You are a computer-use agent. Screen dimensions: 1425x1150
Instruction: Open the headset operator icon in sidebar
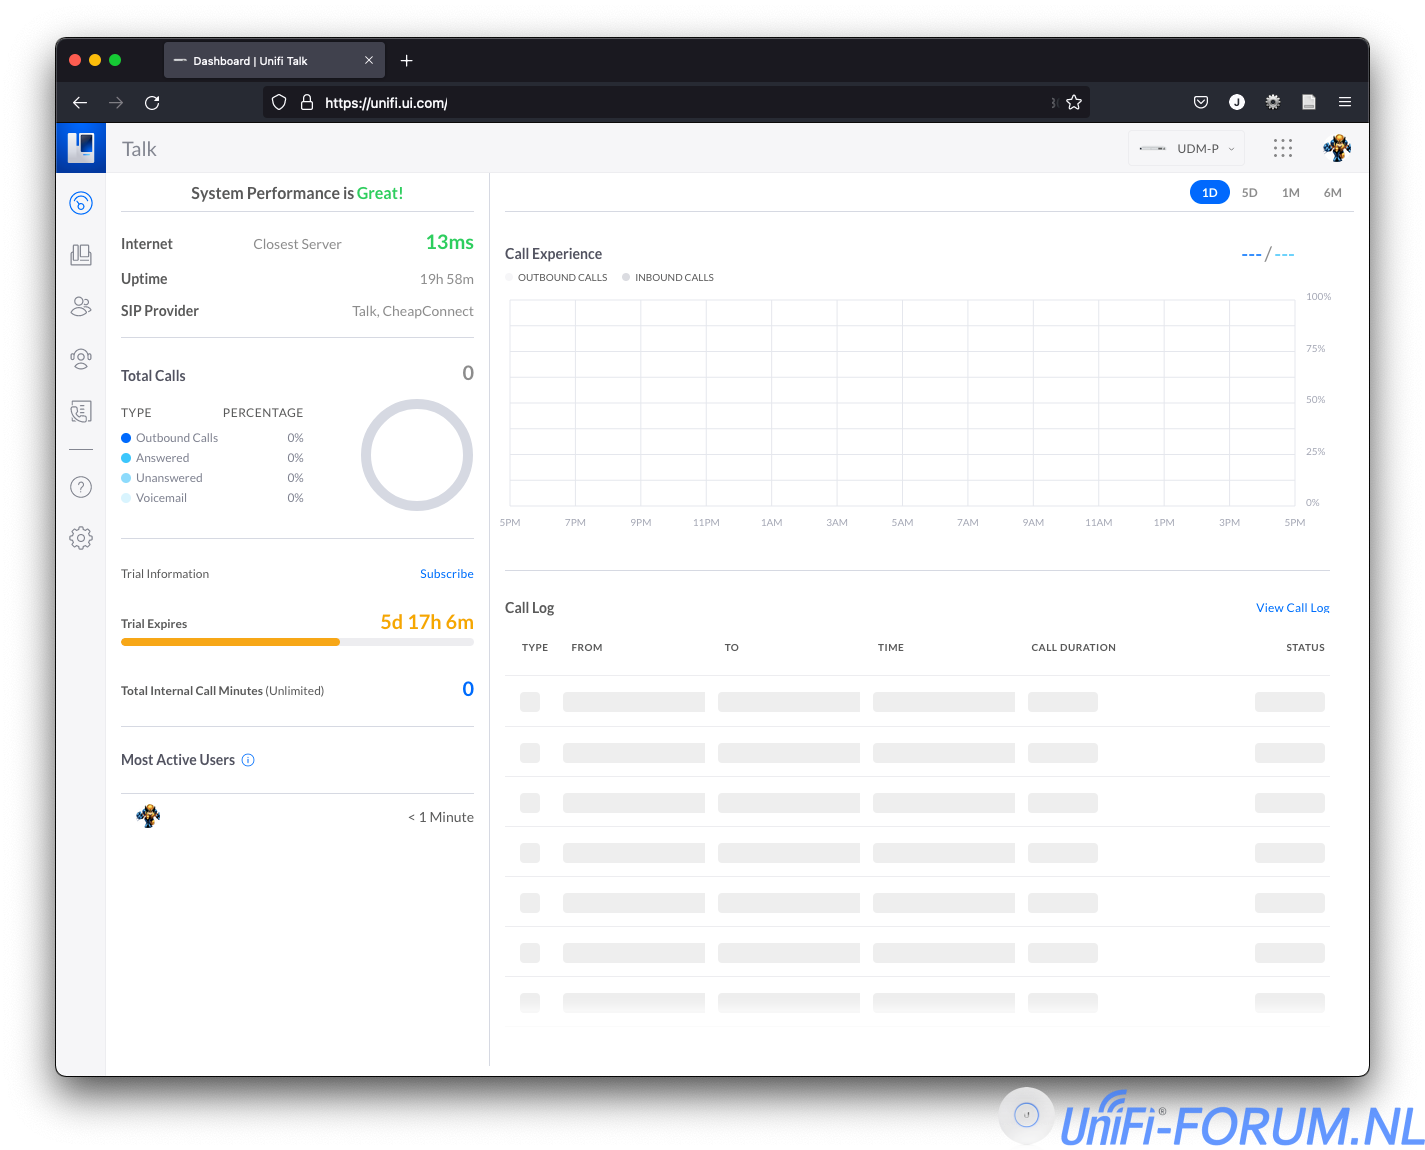point(81,359)
